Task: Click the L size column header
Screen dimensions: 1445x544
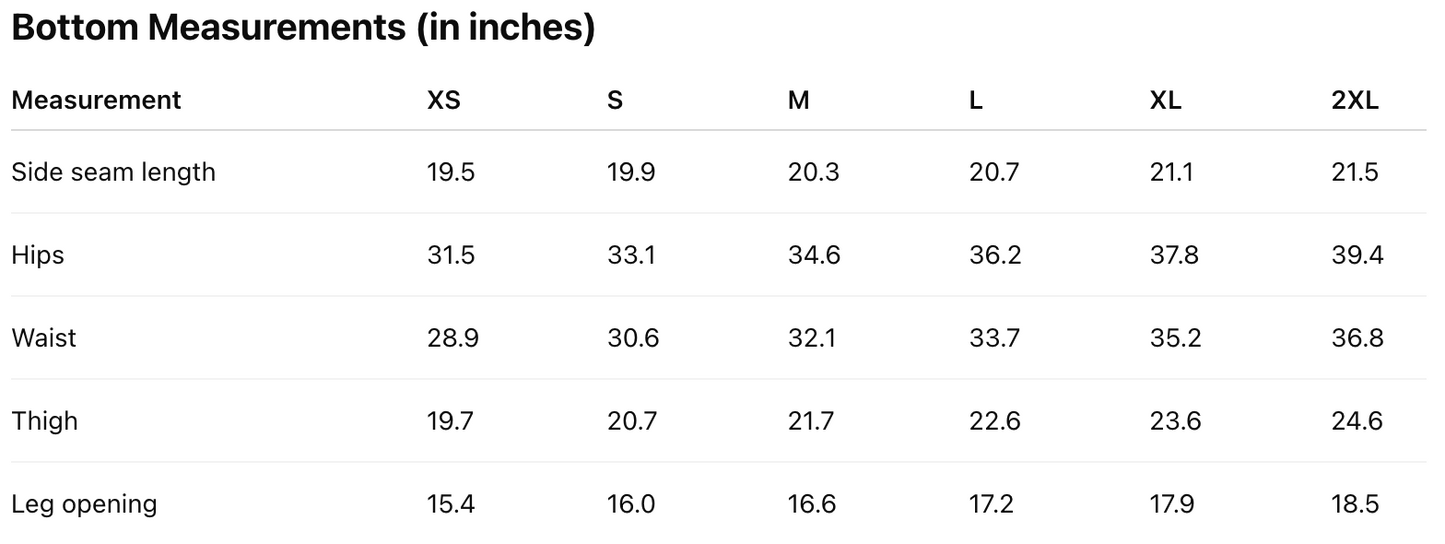Action: pyautogui.click(x=976, y=100)
